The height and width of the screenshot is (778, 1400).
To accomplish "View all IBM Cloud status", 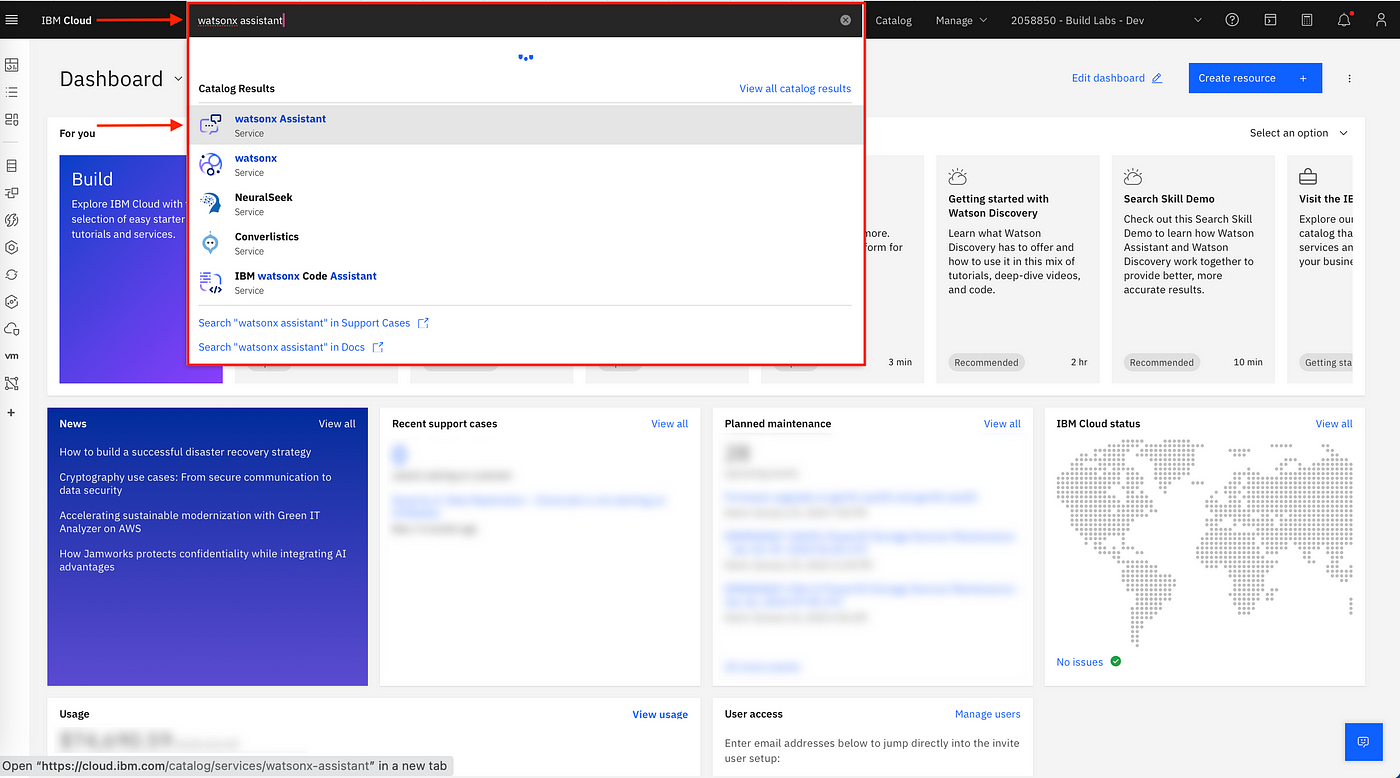I will 1334,424.
